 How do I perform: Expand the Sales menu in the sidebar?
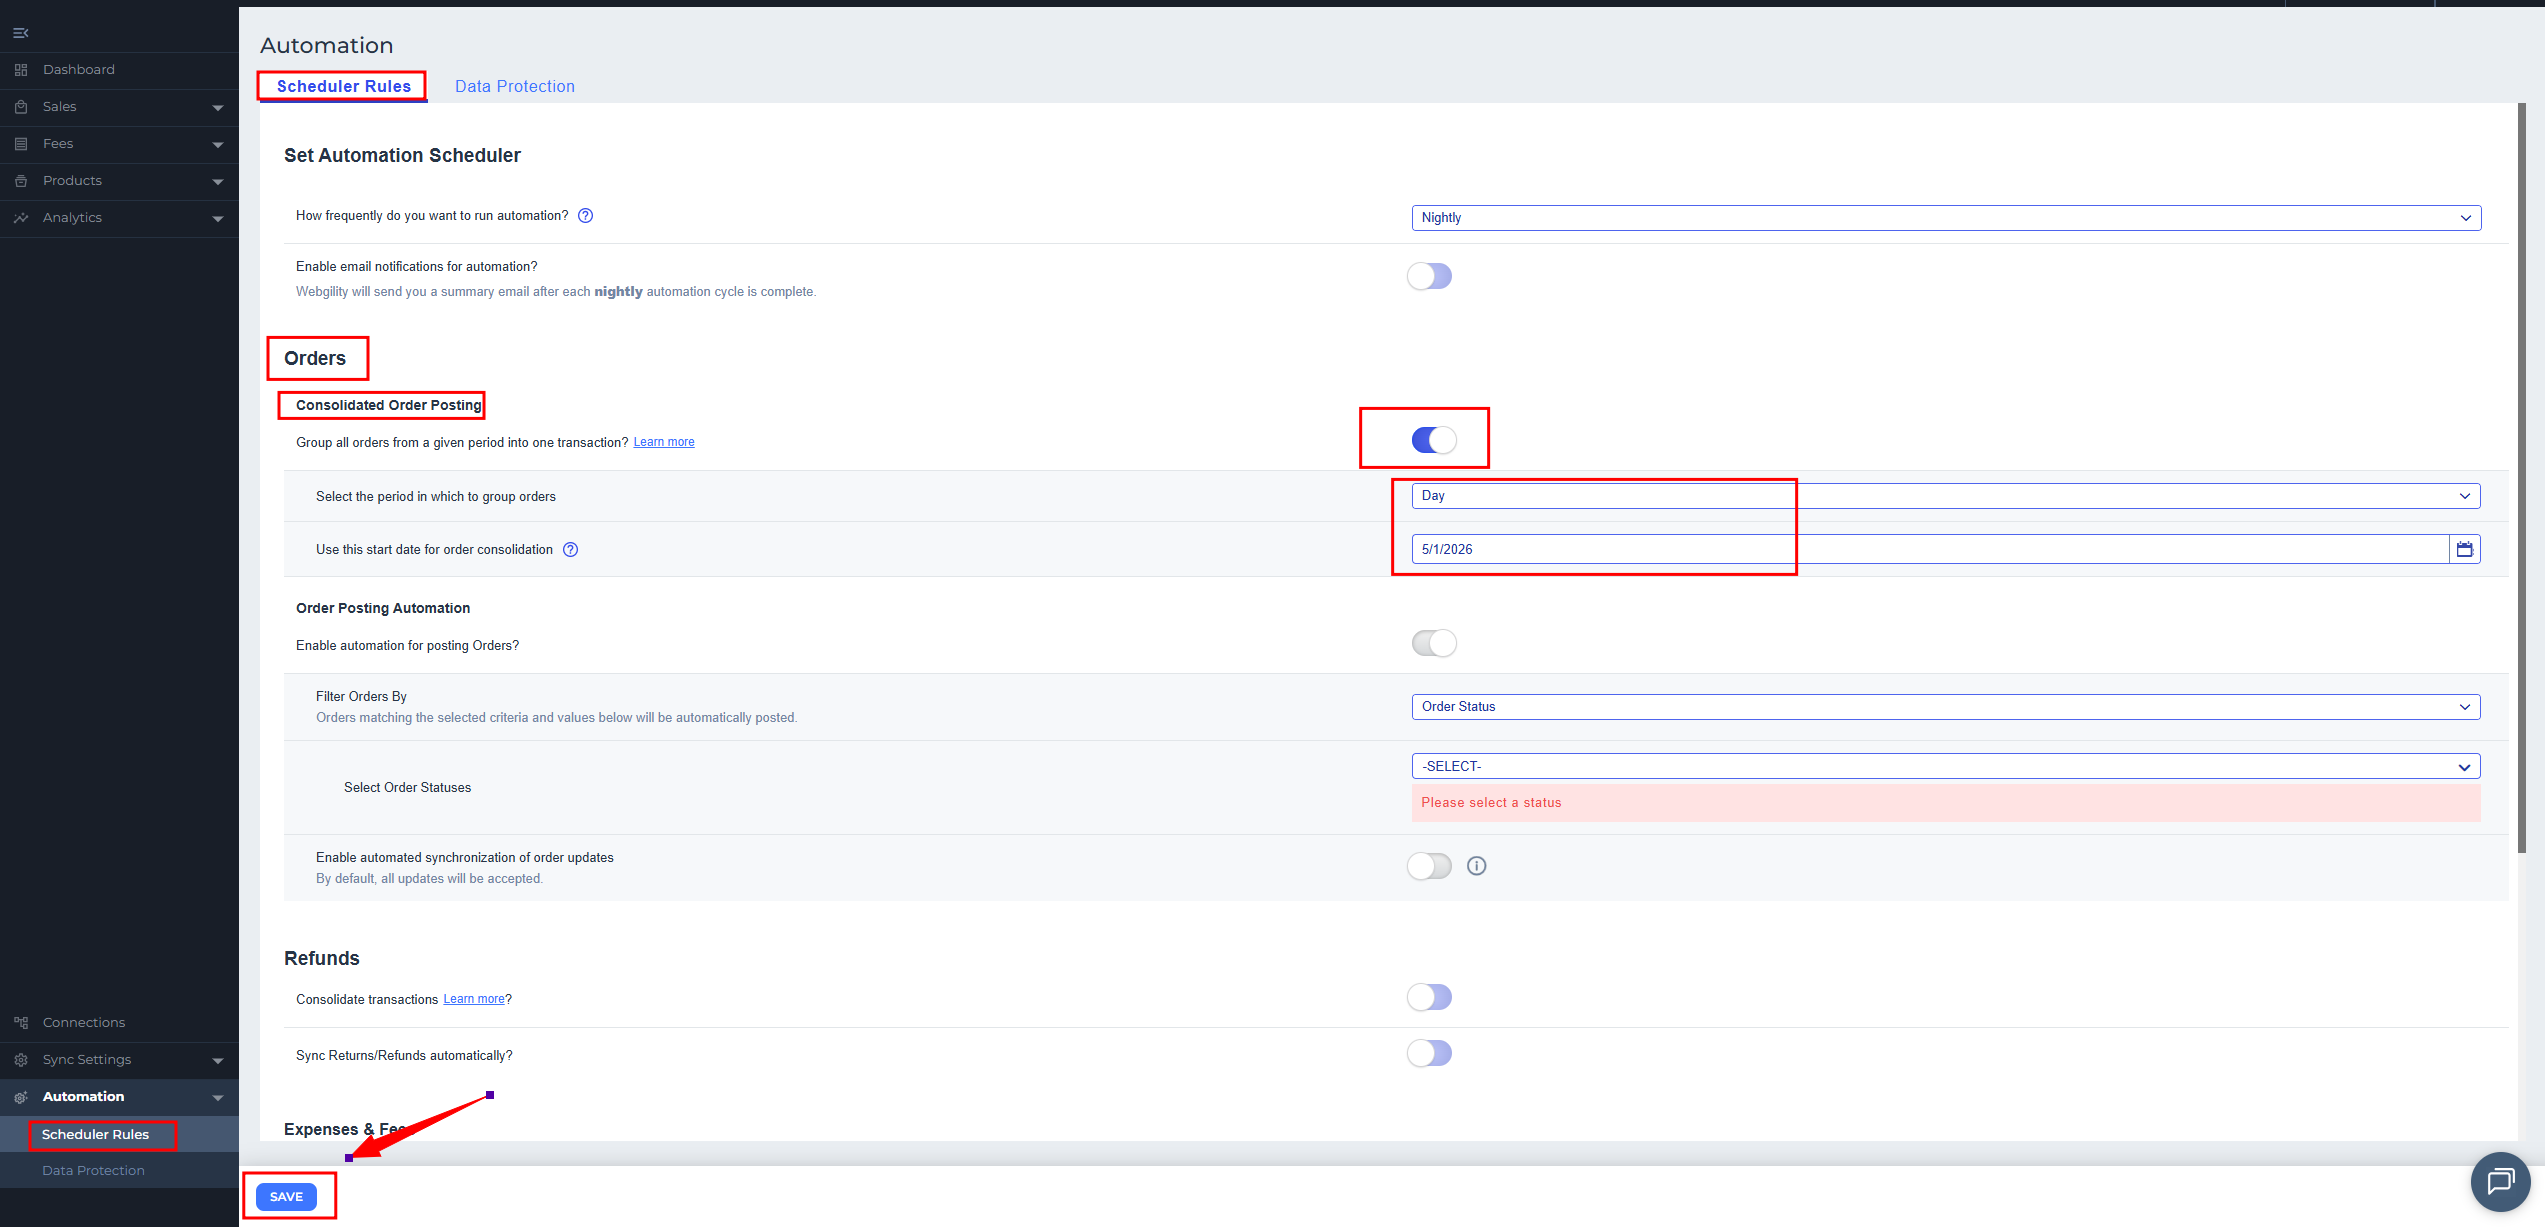(119, 107)
